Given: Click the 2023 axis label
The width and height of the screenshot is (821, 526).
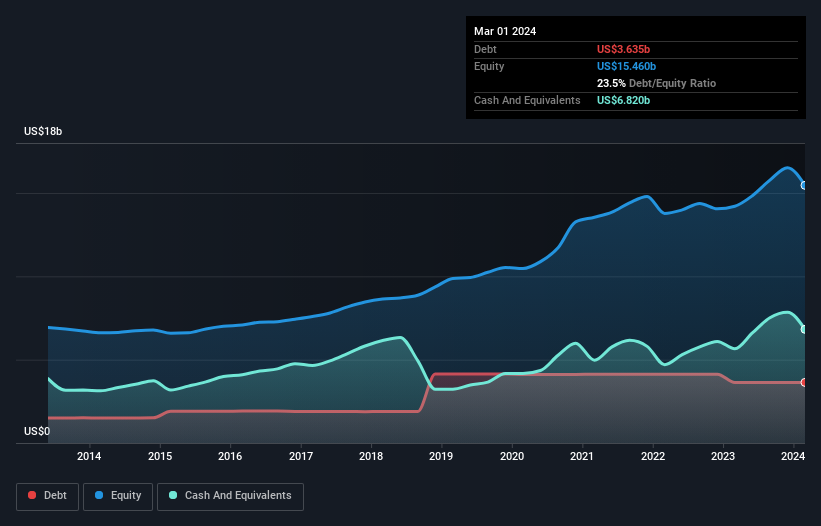Looking at the screenshot, I should [x=723, y=456].
